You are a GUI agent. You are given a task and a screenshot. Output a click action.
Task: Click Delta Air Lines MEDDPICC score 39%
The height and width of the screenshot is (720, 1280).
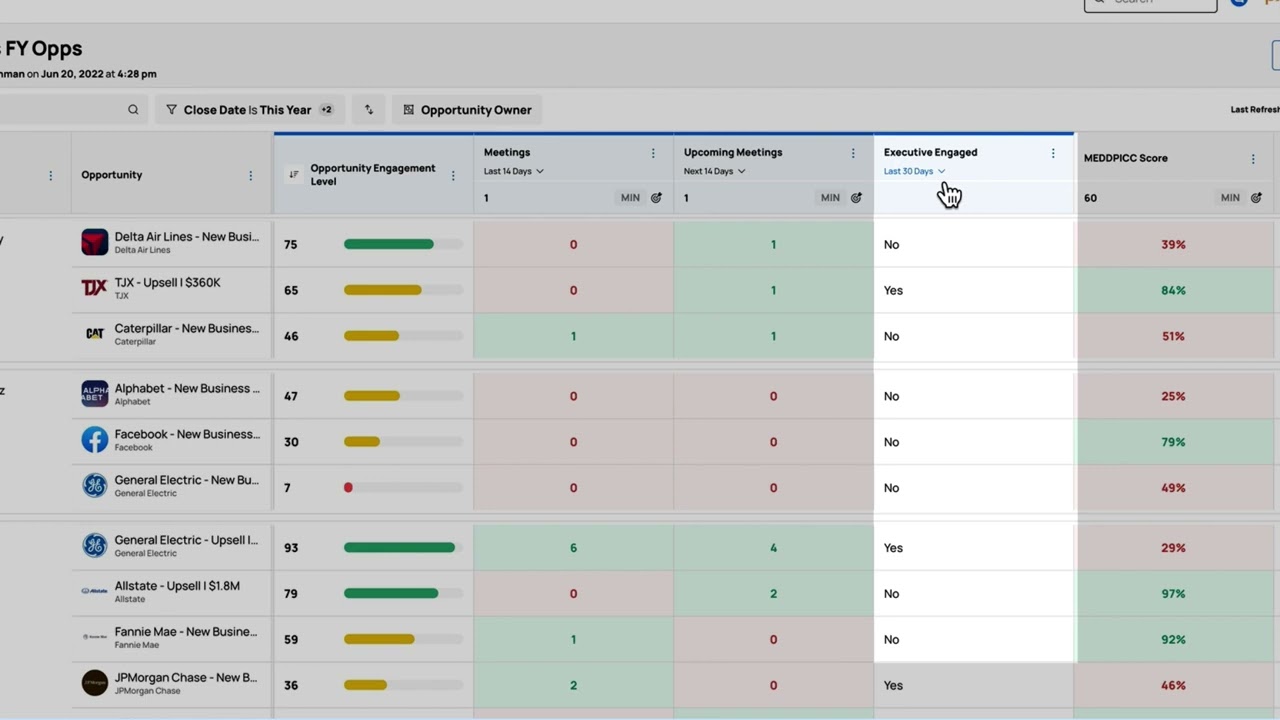pyautogui.click(x=1173, y=245)
